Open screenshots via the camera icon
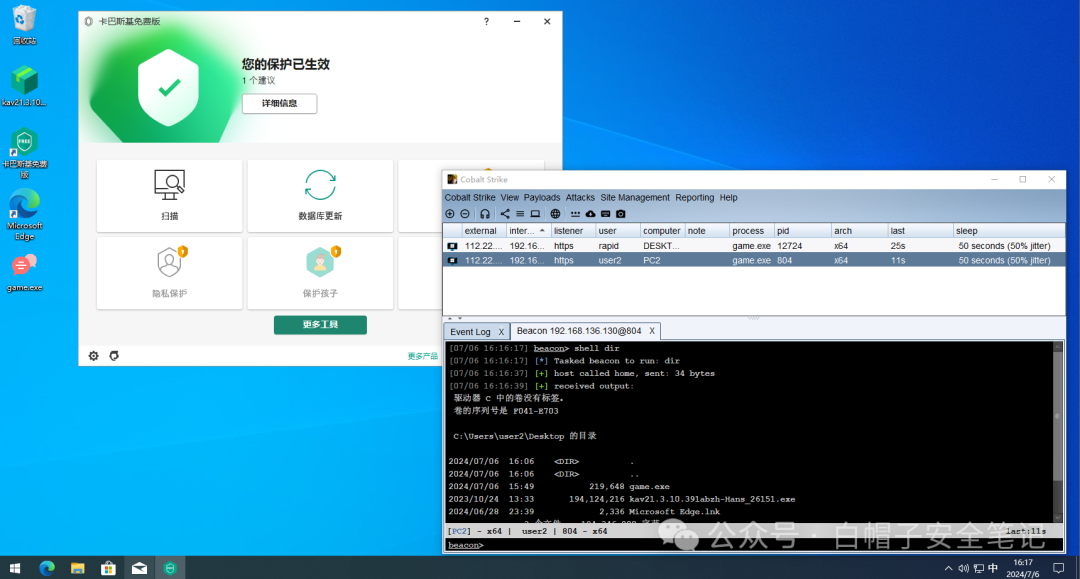 [x=621, y=214]
